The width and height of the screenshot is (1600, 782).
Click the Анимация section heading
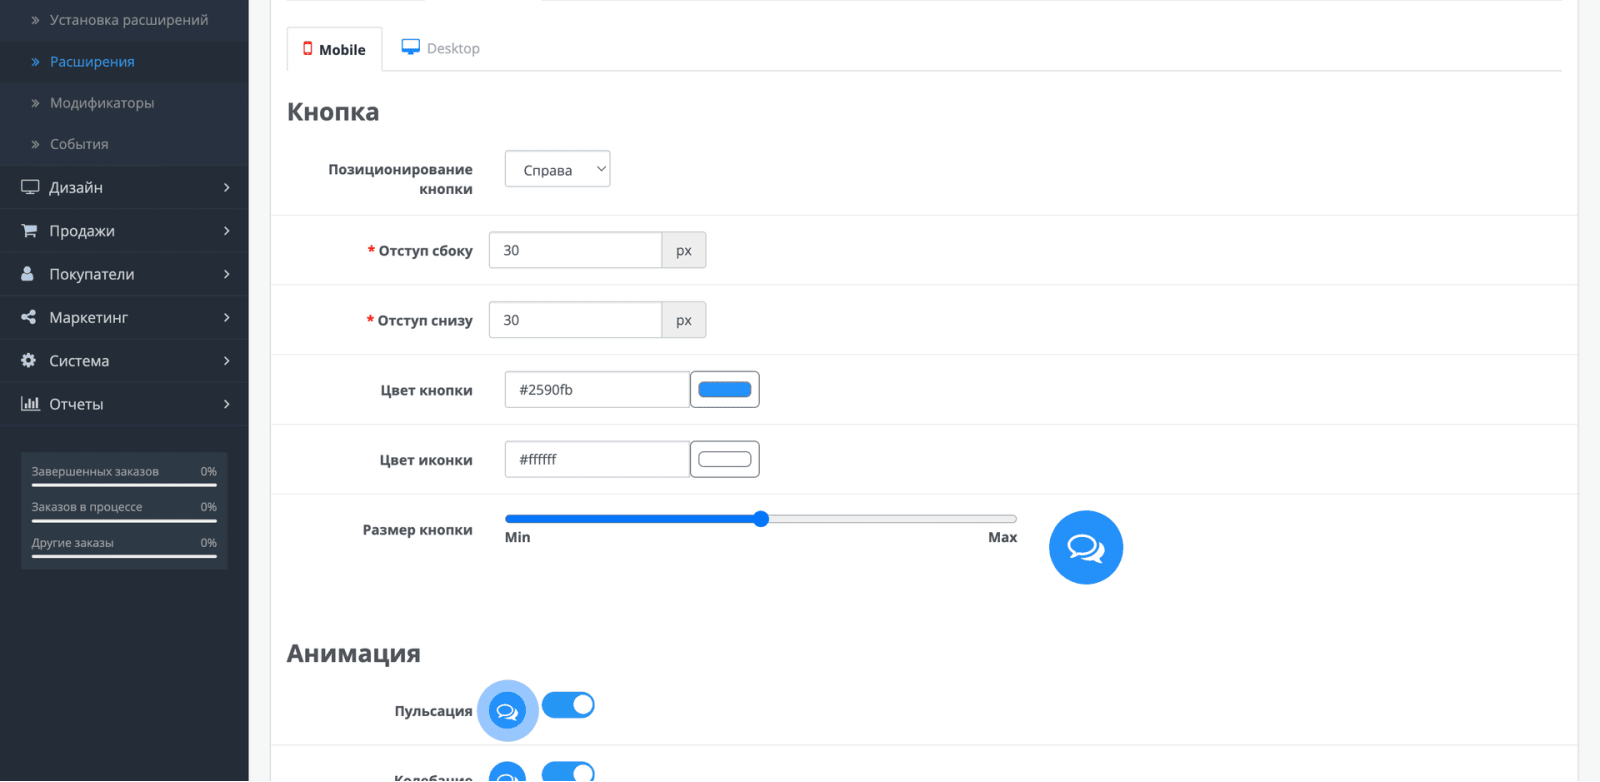pos(353,653)
